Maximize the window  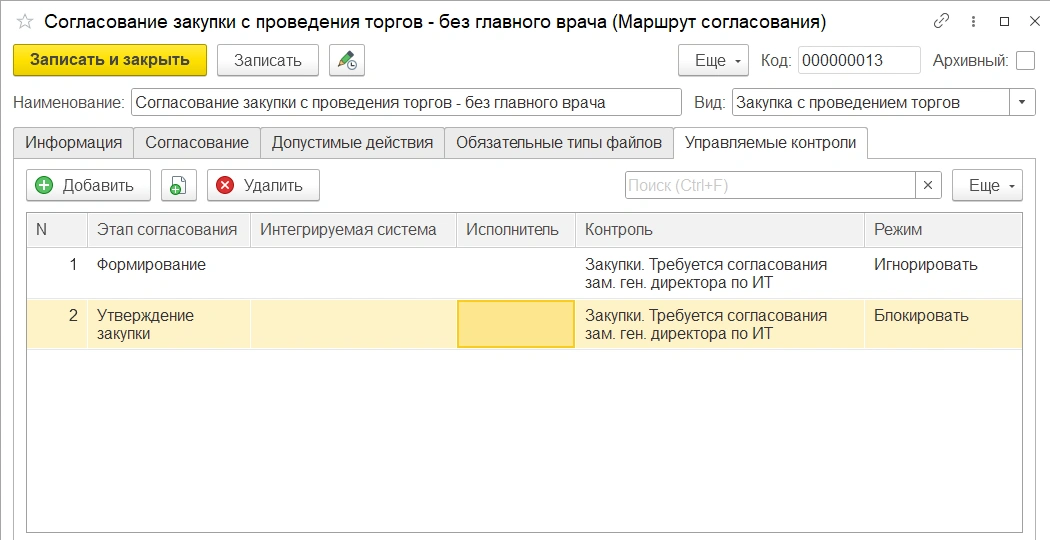coord(1004,21)
